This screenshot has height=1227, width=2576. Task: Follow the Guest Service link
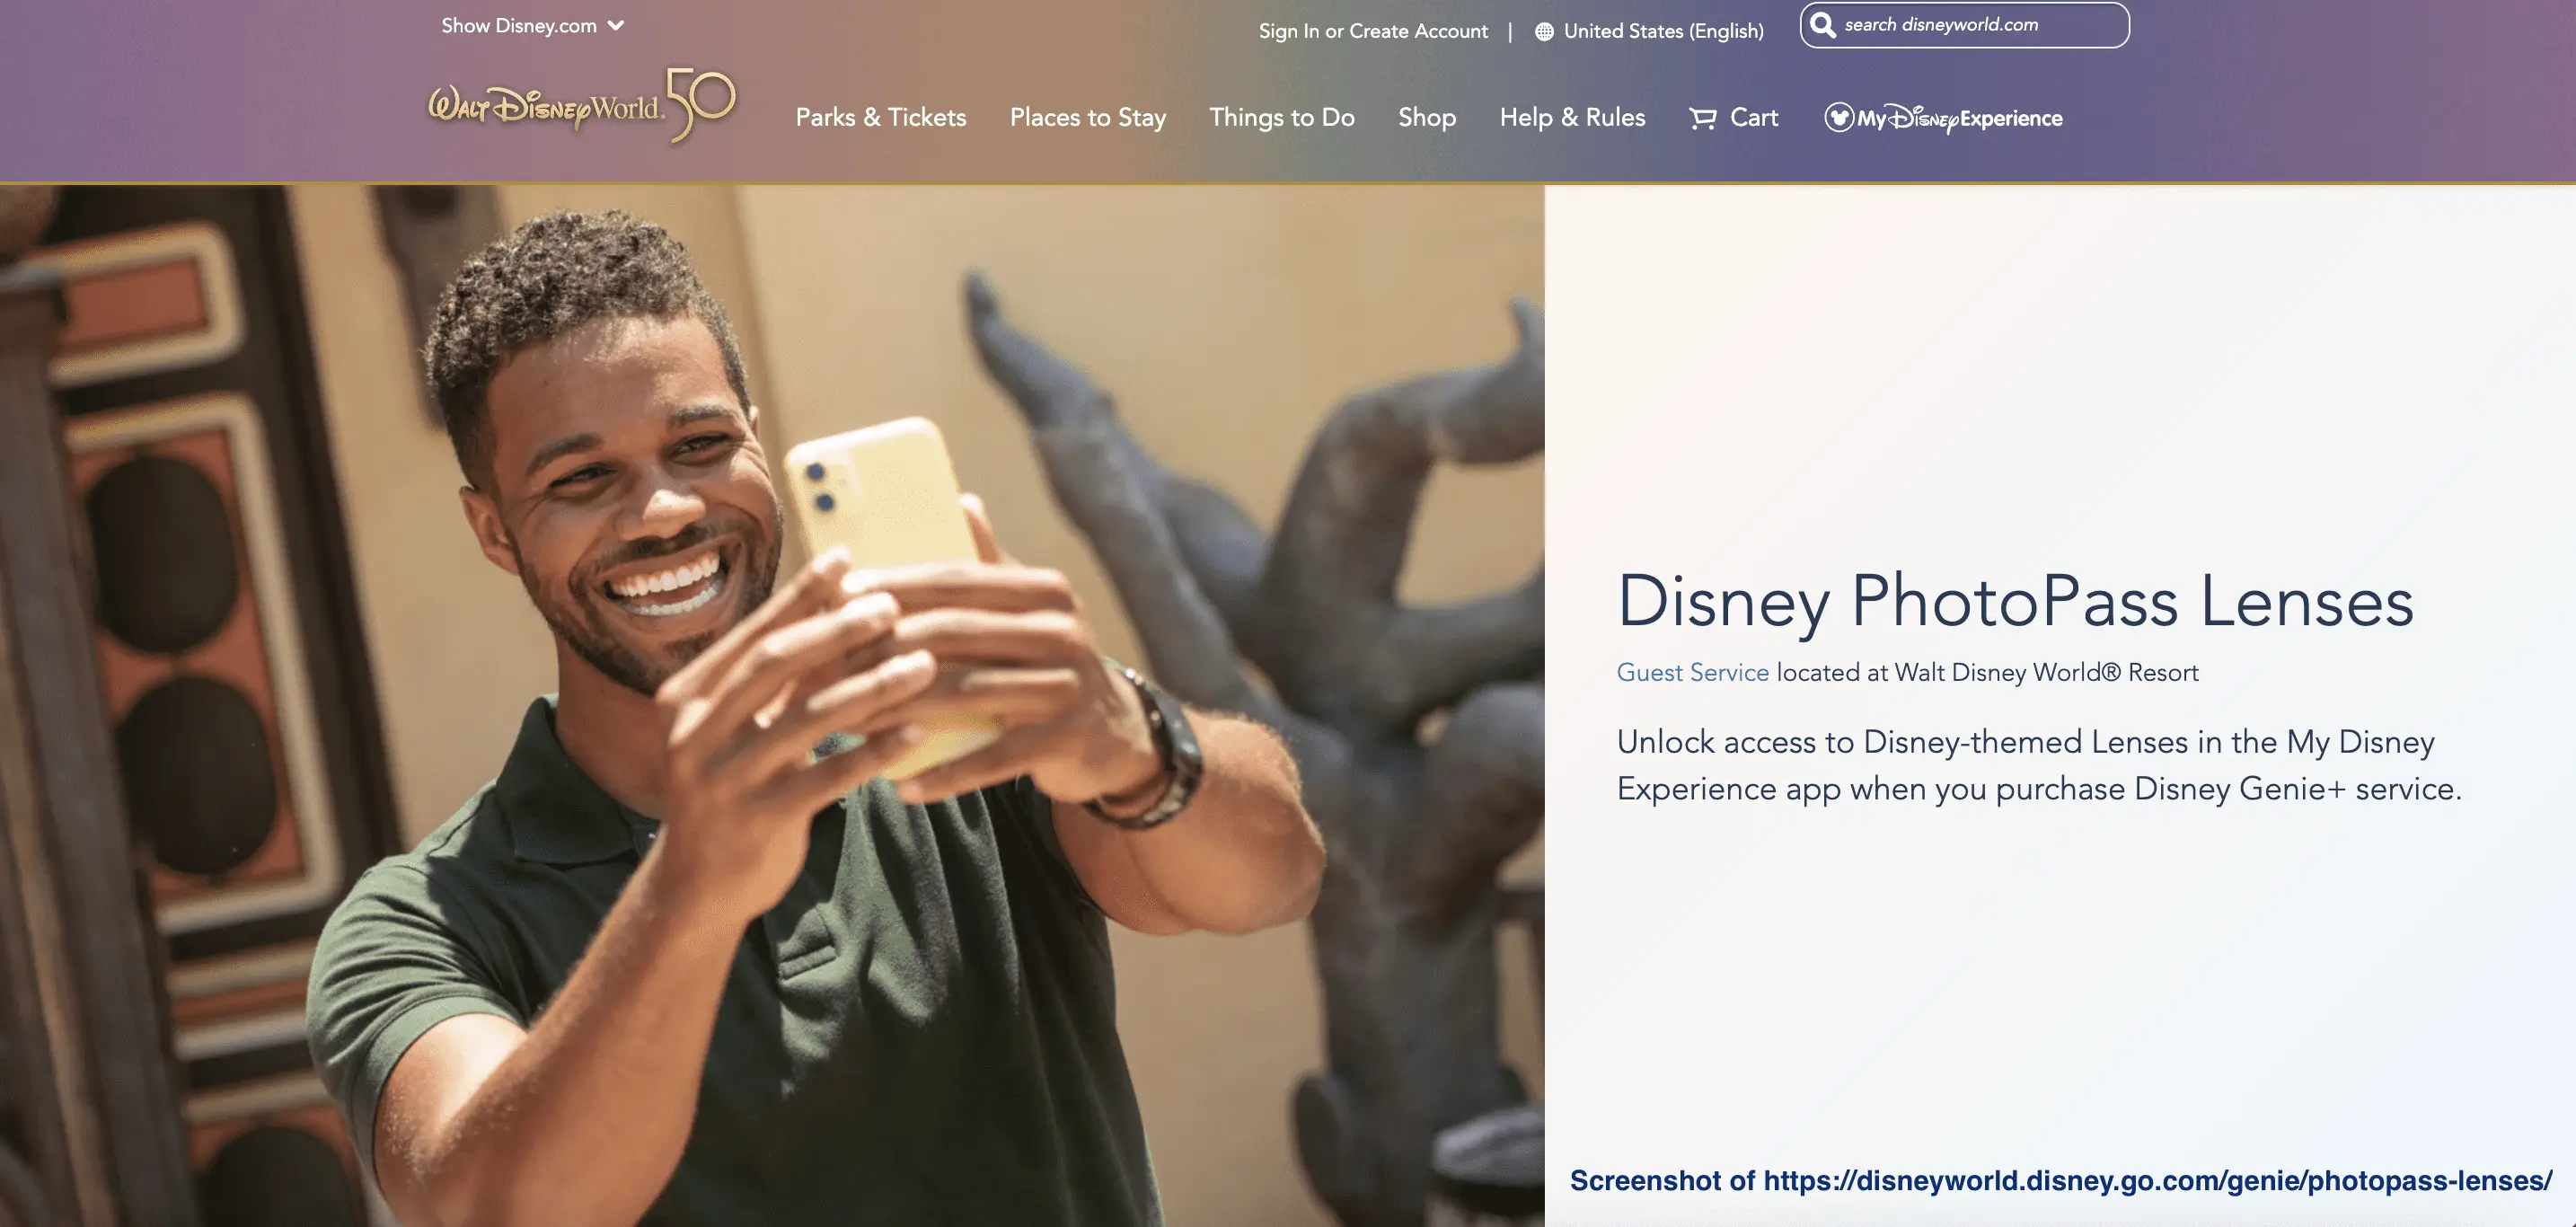1692,673
